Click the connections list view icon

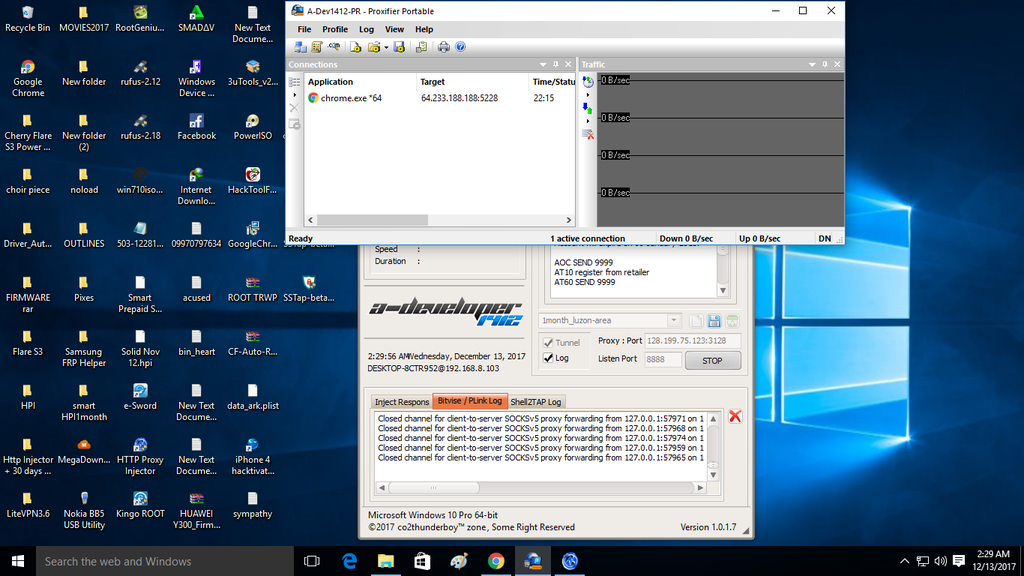[295, 82]
